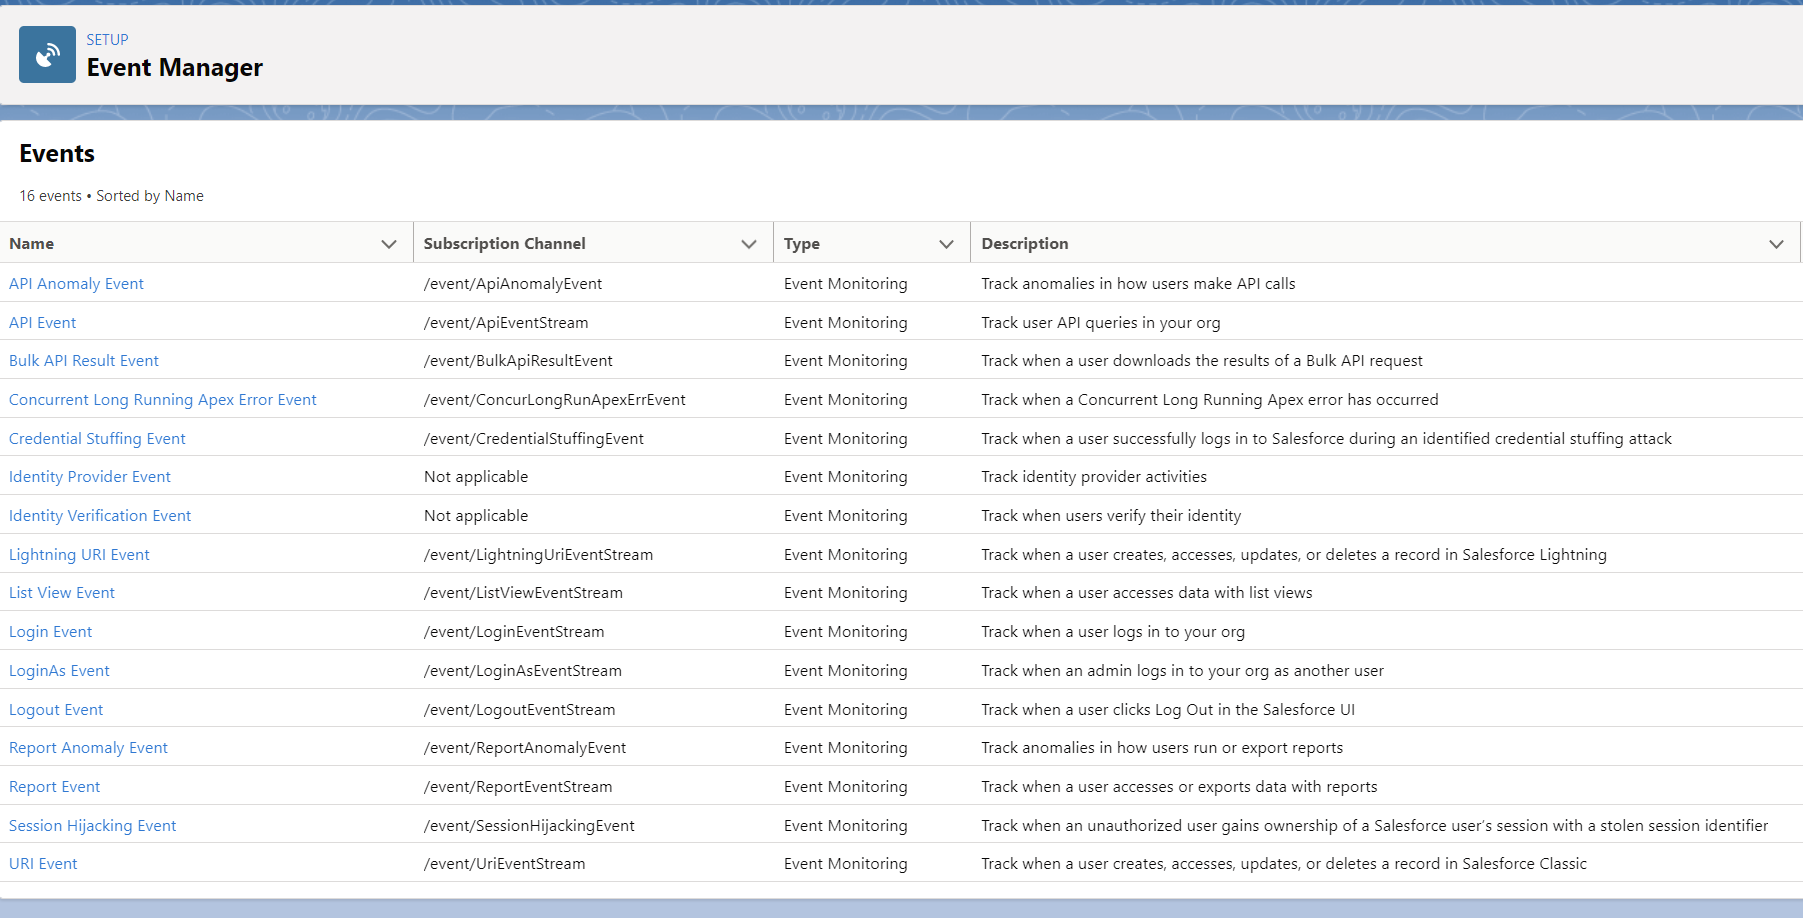Click the Event Manager setup icon
The image size is (1803, 918).
(x=46, y=54)
